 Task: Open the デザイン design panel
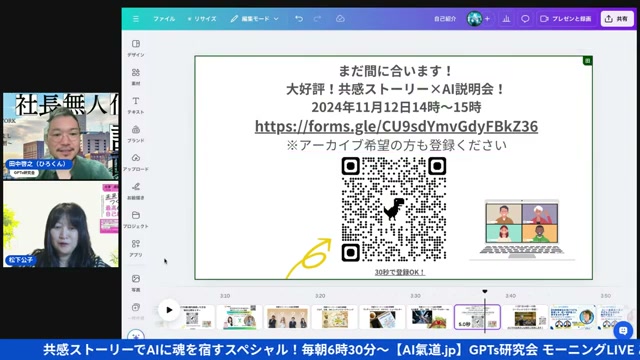(136, 48)
